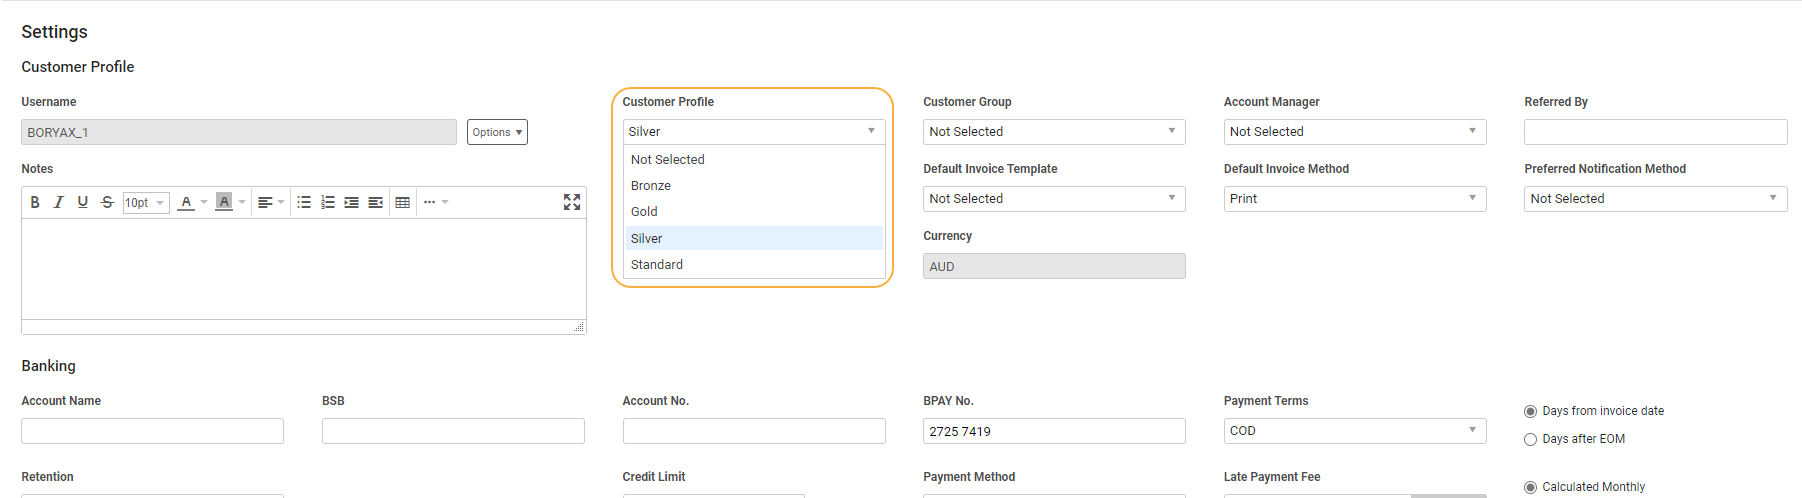Click the Account No. input field

754,431
